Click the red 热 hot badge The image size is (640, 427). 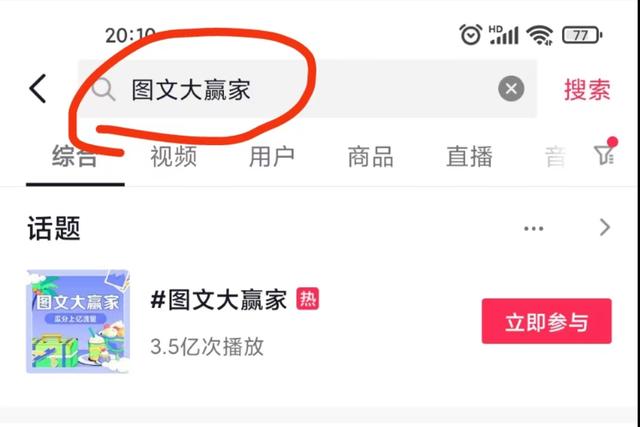(307, 298)
